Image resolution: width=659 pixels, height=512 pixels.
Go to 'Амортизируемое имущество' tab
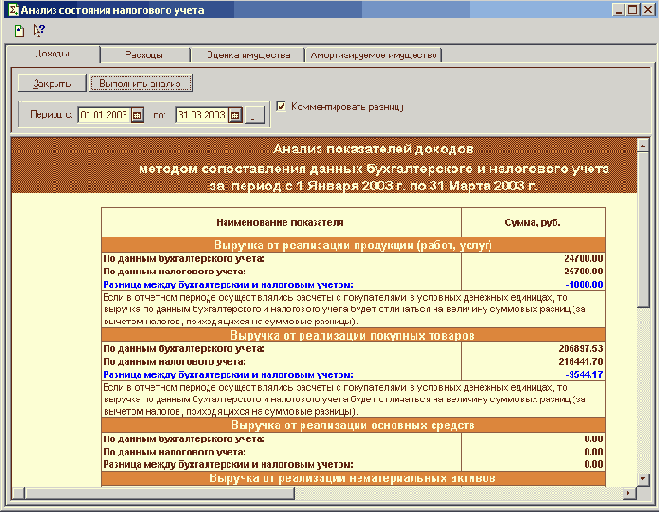pos(374,55)
